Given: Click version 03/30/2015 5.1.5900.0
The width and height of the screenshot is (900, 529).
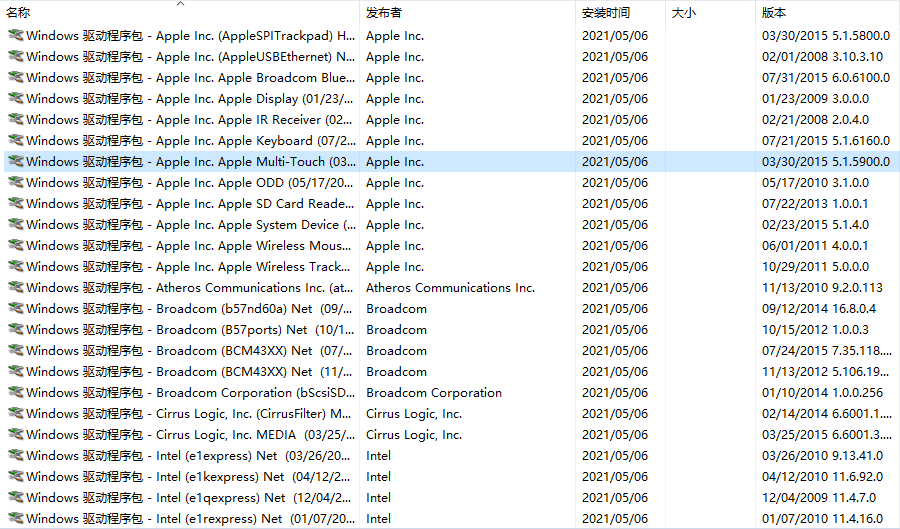Looking at the screenshot, I should click(826, 162).
